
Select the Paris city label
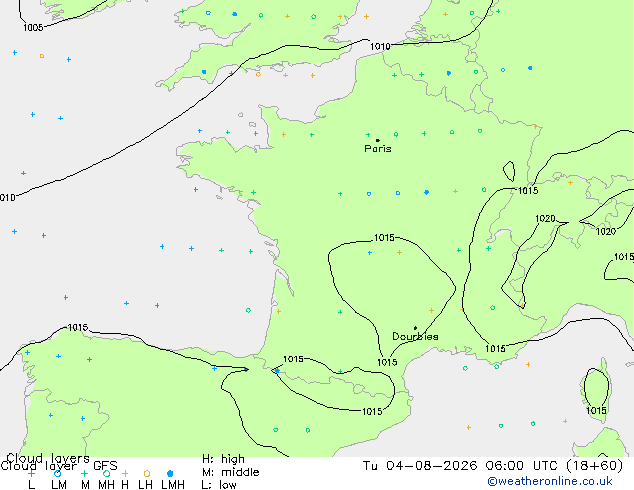point(378,149)
